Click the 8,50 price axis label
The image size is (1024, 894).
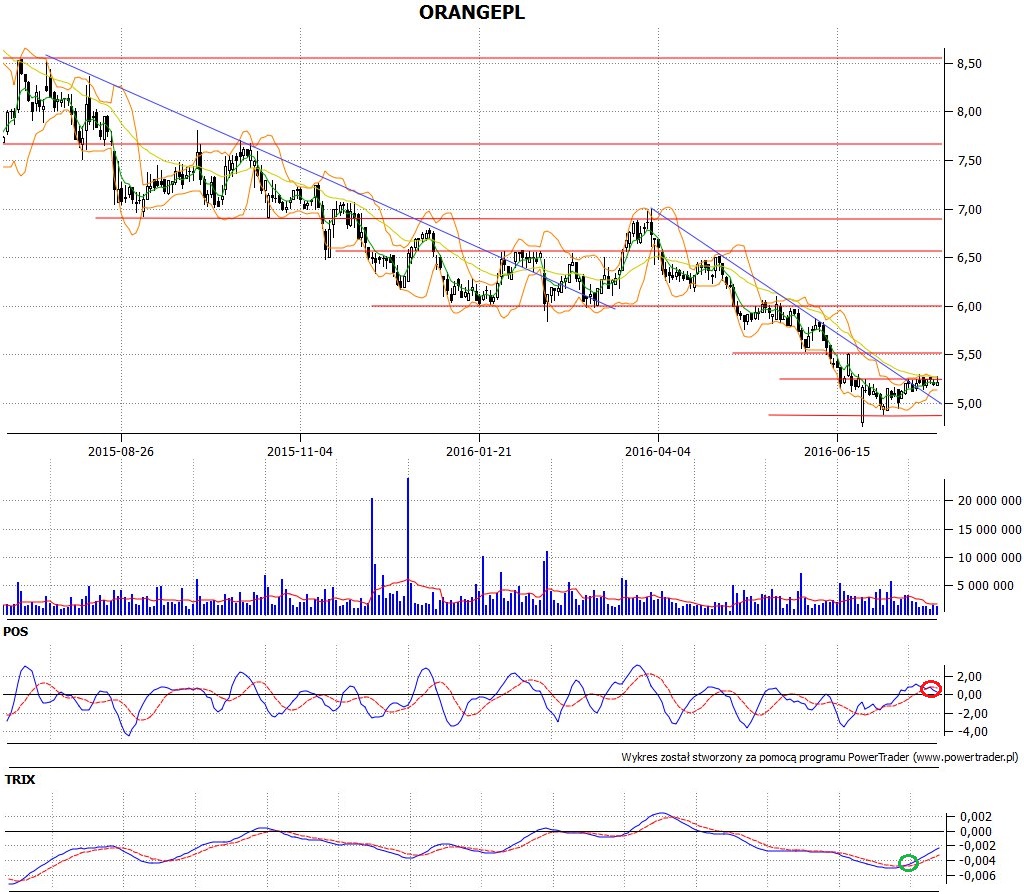pos(969,63)
